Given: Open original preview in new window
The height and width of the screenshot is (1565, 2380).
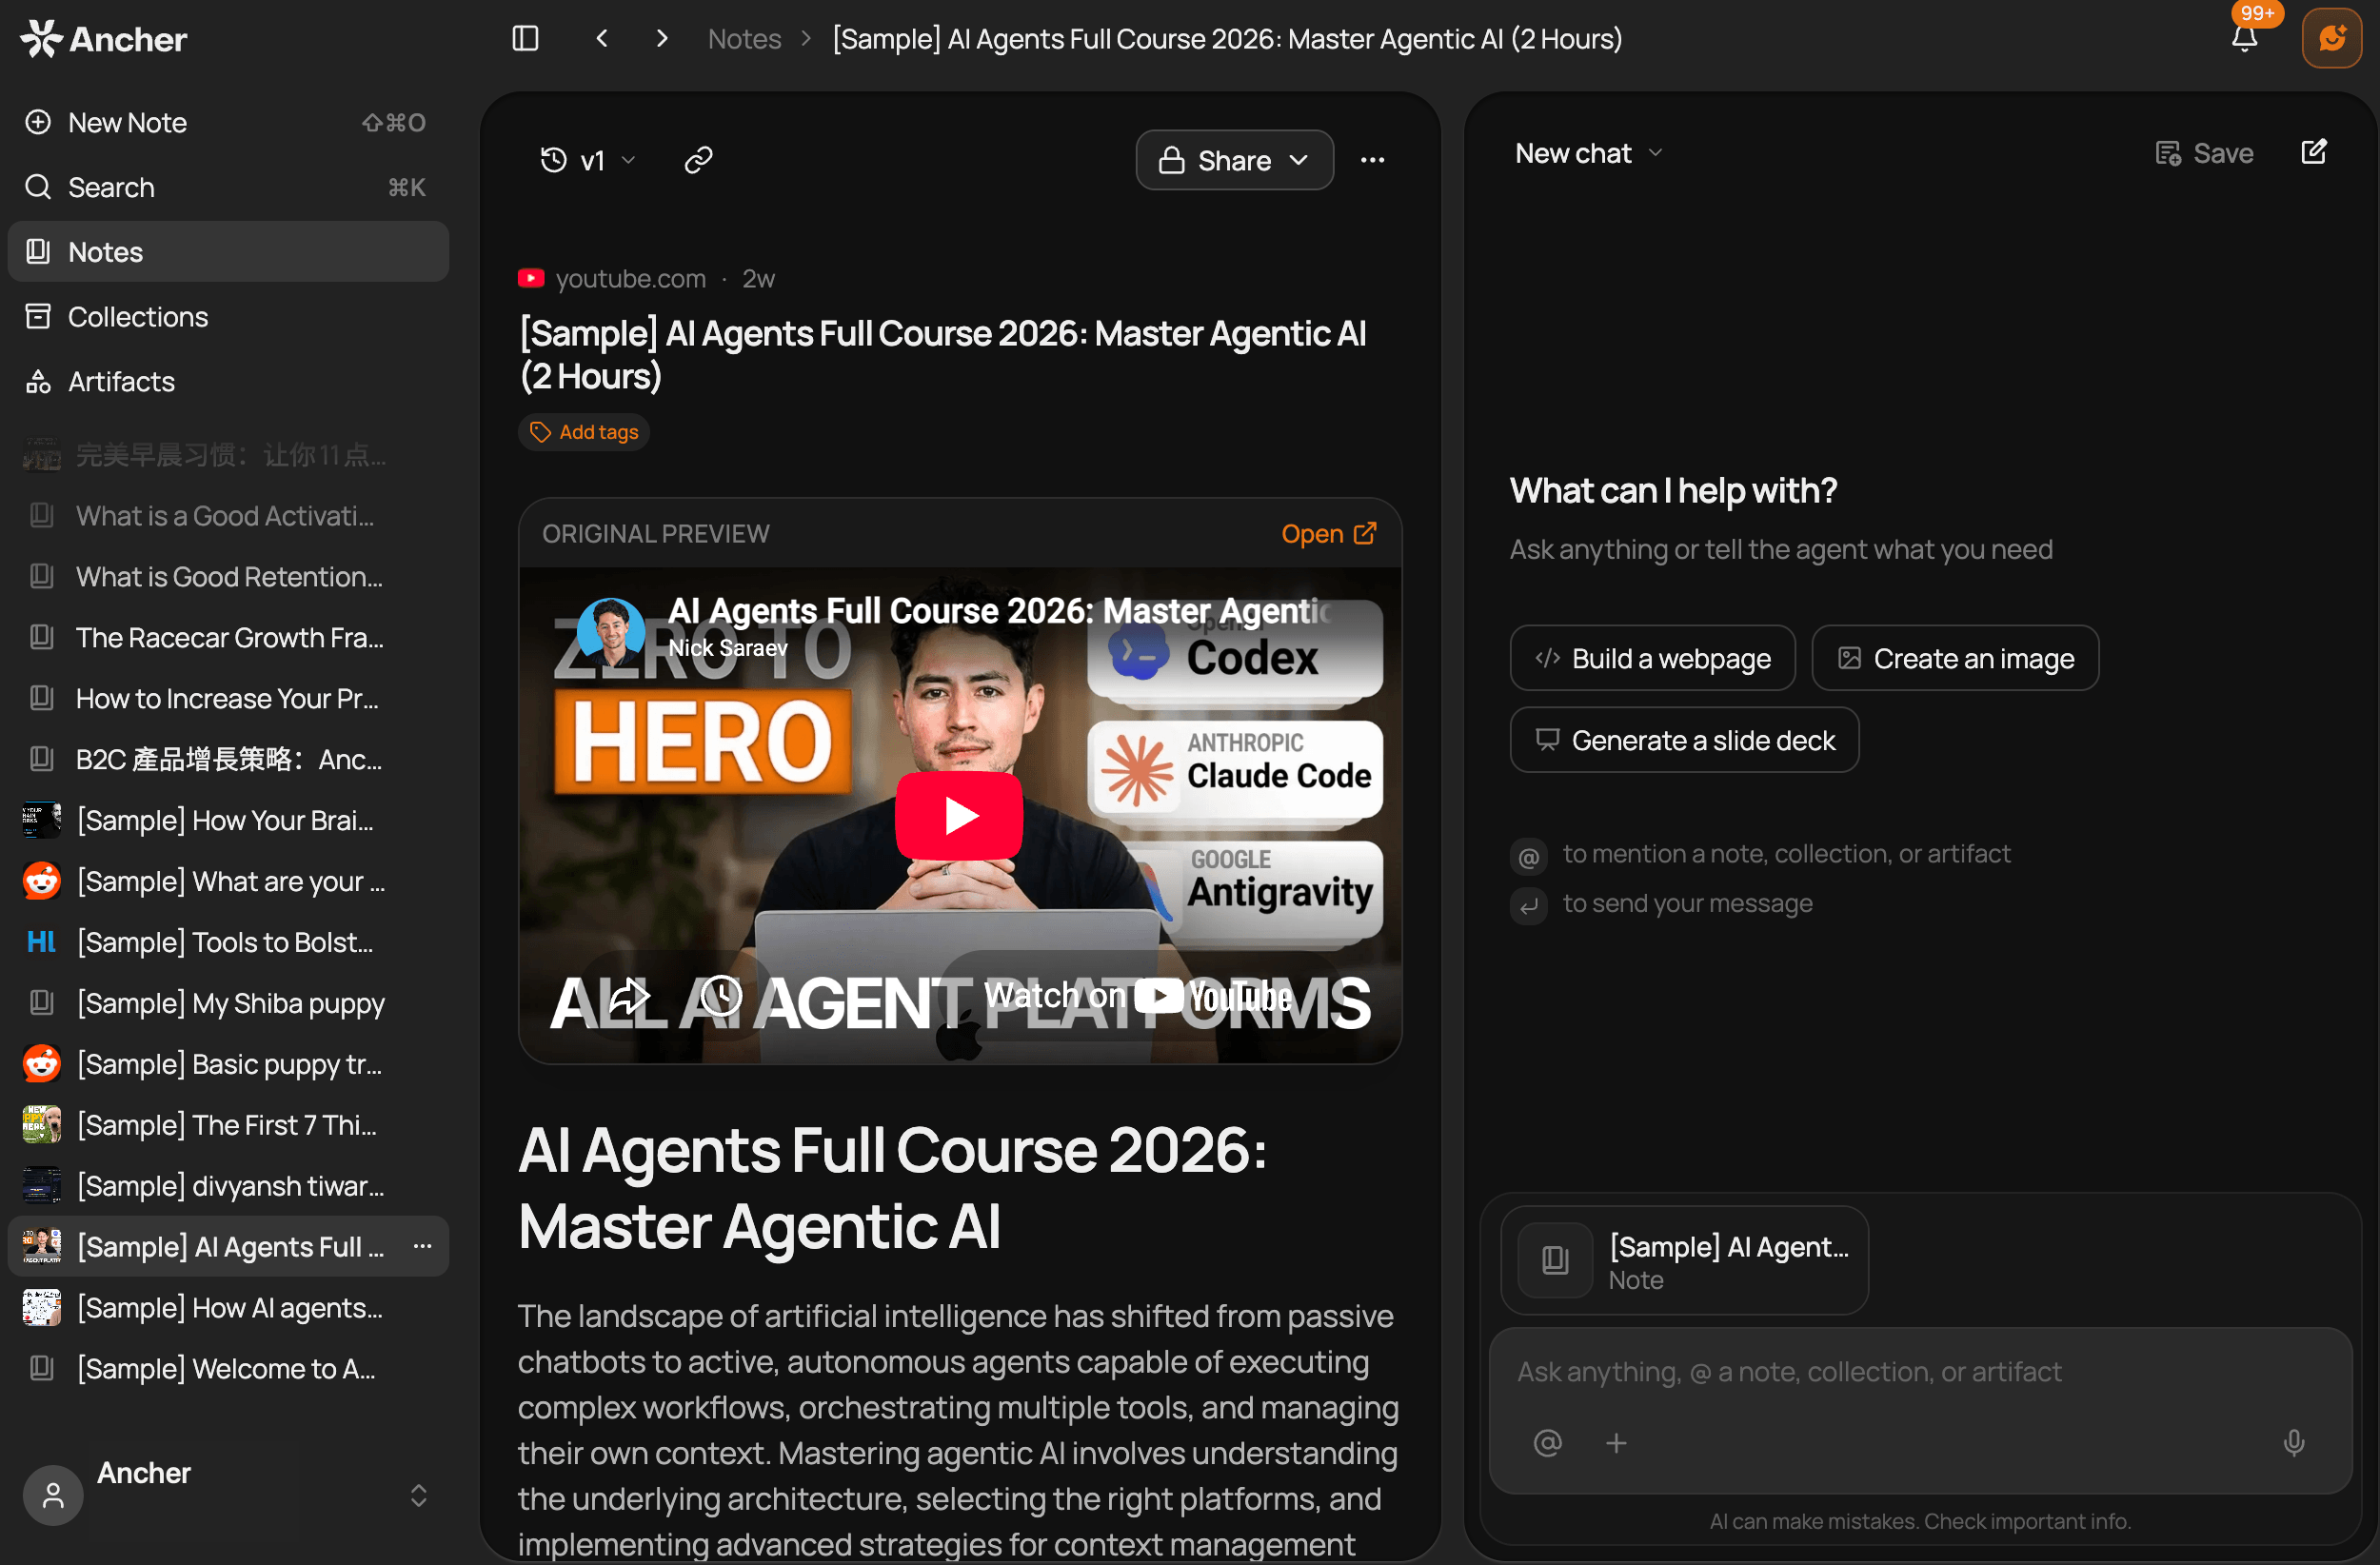Looking at the screenshot, I should pyautogui.click(x=1329, y=534).
